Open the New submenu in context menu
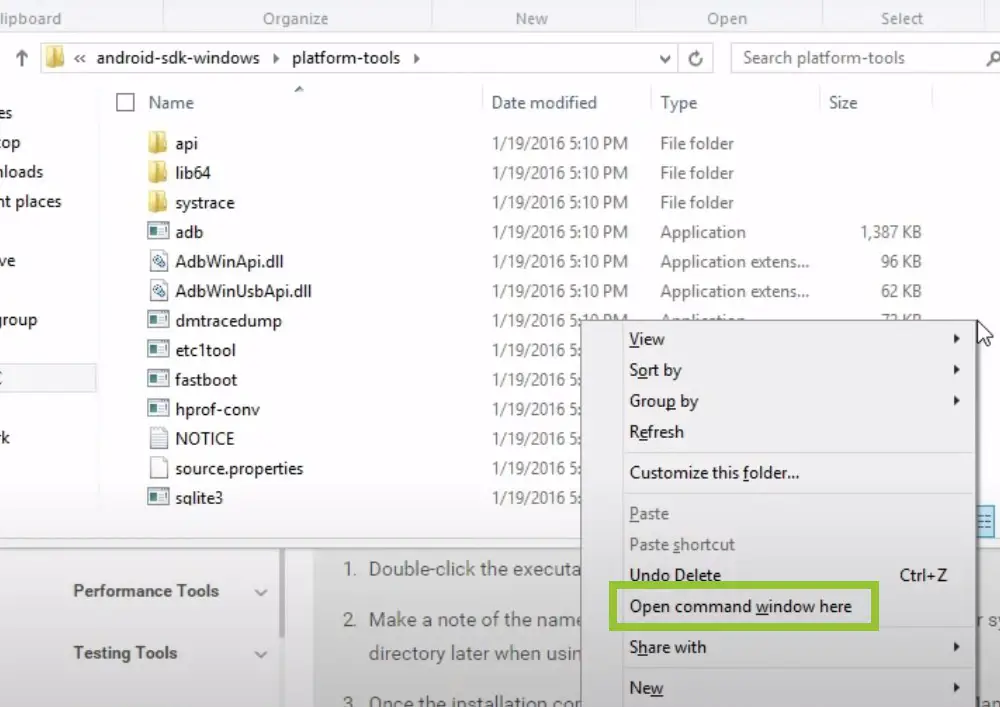Viewport: 1000px width, 707px height. click(793, 688)
